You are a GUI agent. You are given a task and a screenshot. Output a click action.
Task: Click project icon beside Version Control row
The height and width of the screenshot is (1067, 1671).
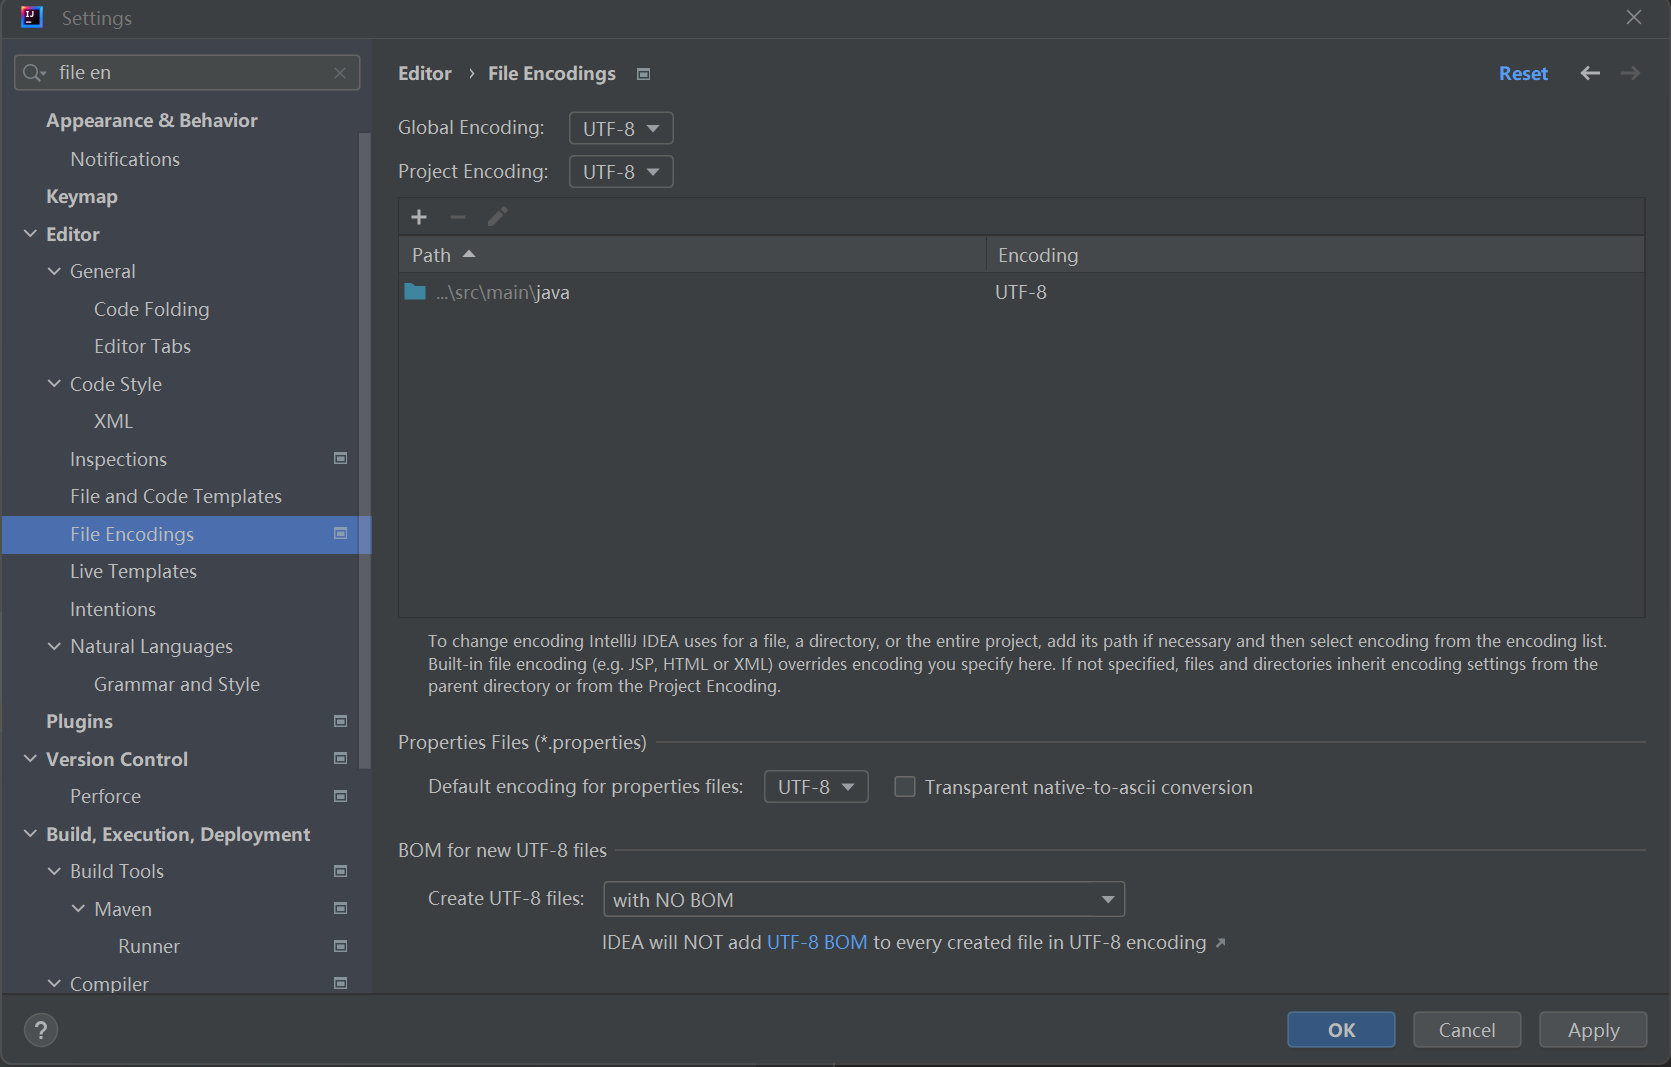click(x=340, y=758)
